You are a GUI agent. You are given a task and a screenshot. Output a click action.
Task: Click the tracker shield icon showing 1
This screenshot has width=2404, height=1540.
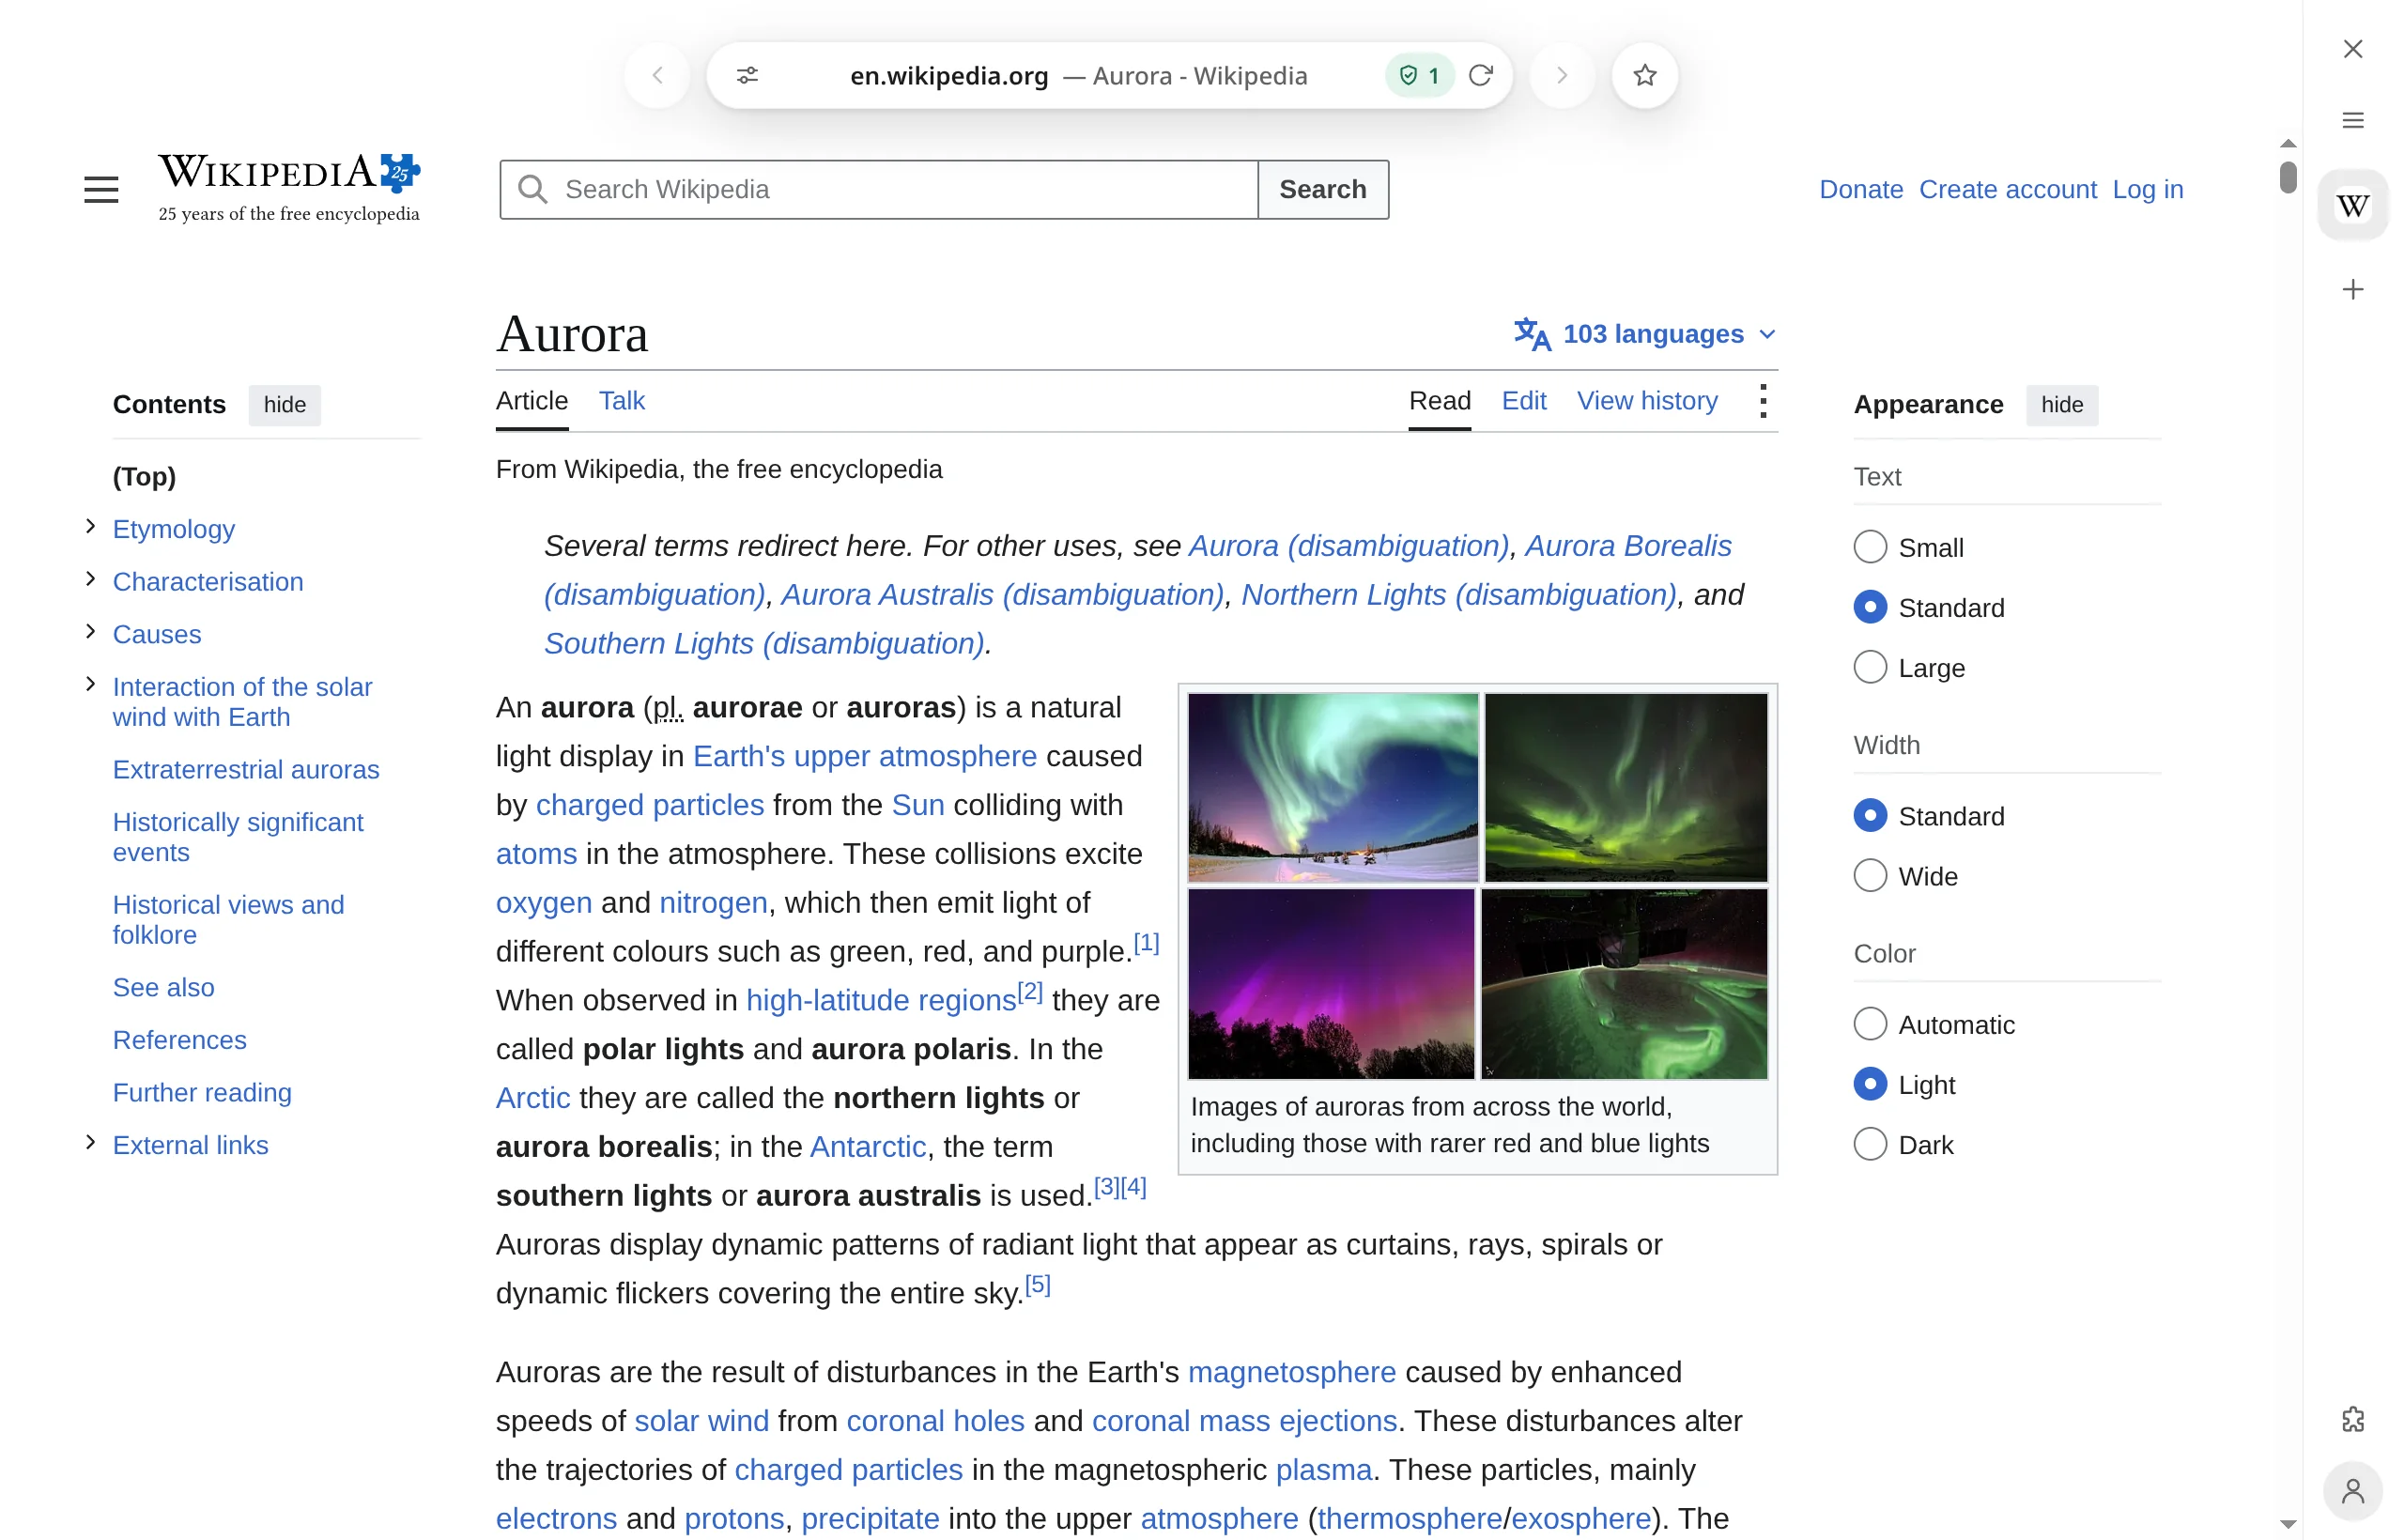tap(1420, 75)
